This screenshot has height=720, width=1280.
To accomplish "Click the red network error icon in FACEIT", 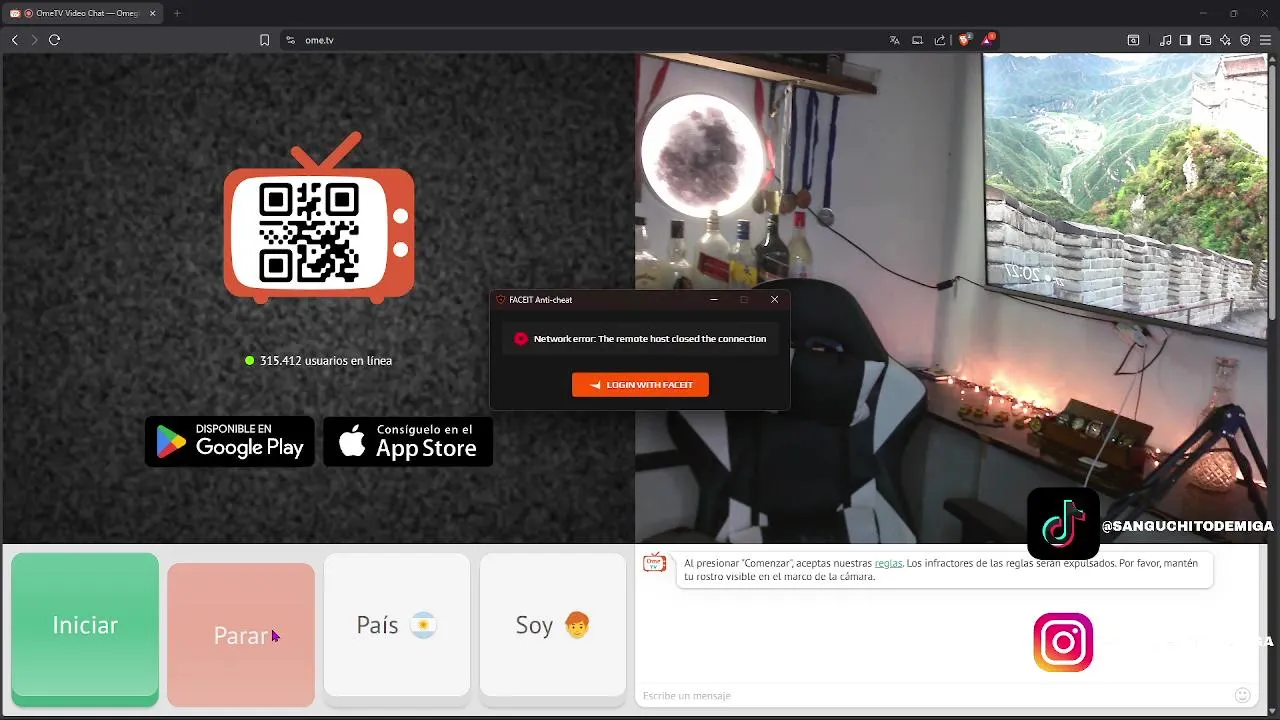I will (x=520, y=339).
